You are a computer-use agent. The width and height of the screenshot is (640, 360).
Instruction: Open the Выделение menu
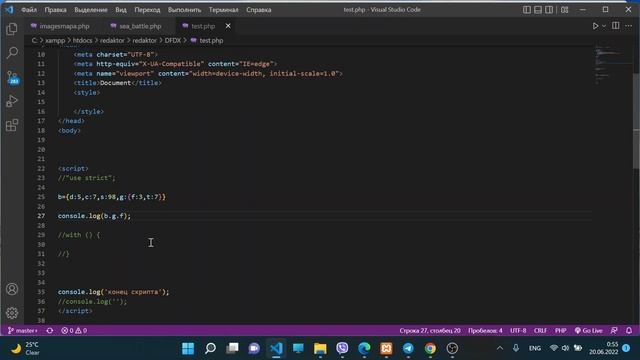(x=91, y=10)
